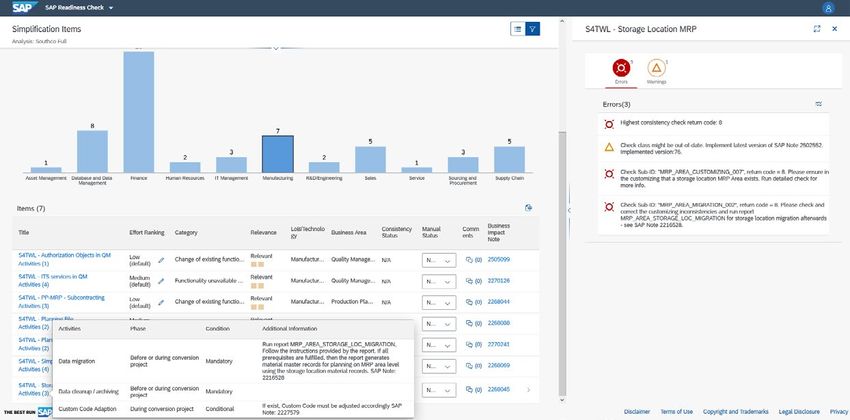Open Manual Status dropdown in note 2270241 row
Viewport: 850px width, 420px height.
[439, 345]
